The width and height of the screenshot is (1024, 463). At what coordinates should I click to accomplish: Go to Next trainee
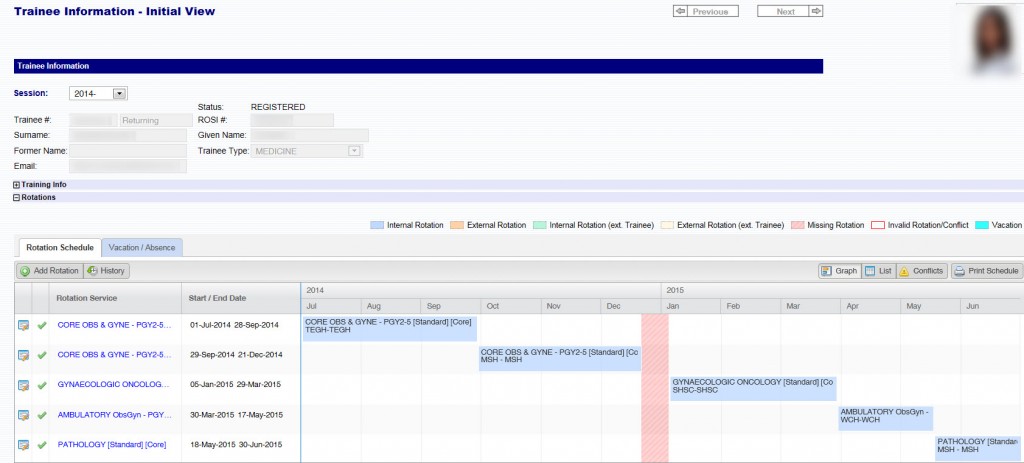pos(790,12)
